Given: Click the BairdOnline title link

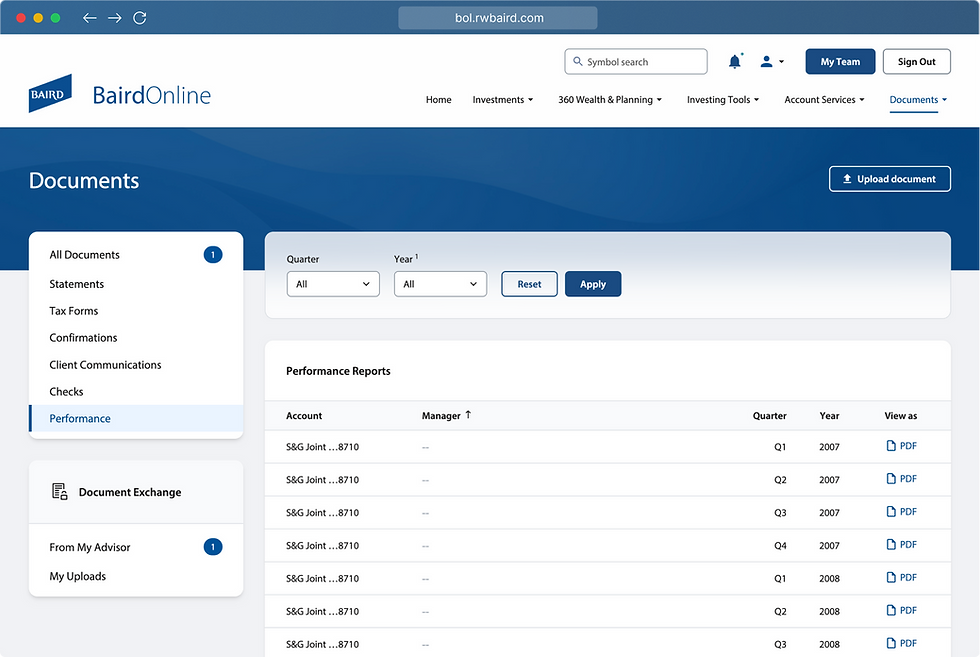Looking at the screenshot, I should [152, 95].
